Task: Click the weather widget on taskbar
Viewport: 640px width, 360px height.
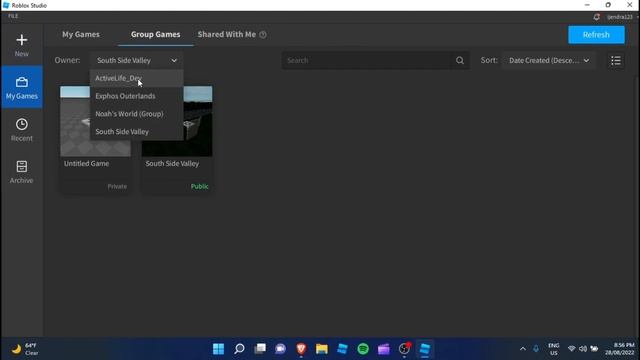Action: (24, 349)
